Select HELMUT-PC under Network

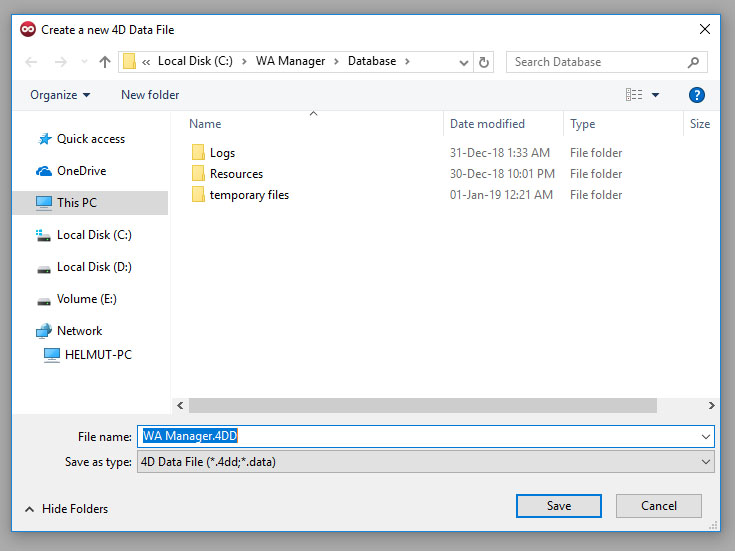pos(98,355)
